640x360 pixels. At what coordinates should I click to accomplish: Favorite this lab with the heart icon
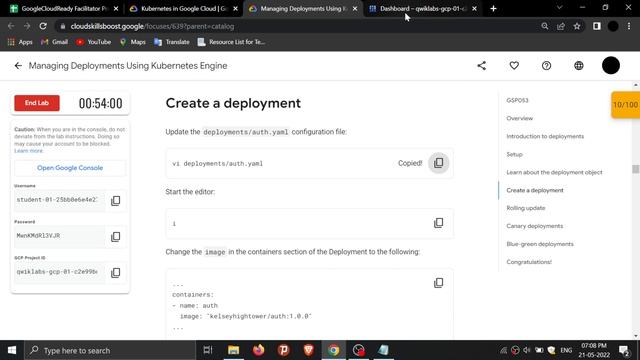click(514, 66)
